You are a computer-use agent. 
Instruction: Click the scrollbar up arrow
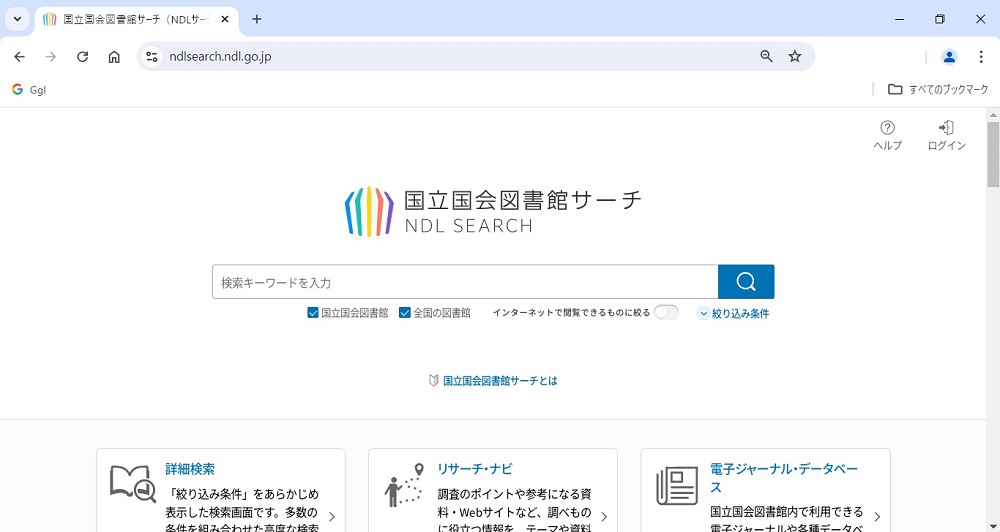pos(993,115)
